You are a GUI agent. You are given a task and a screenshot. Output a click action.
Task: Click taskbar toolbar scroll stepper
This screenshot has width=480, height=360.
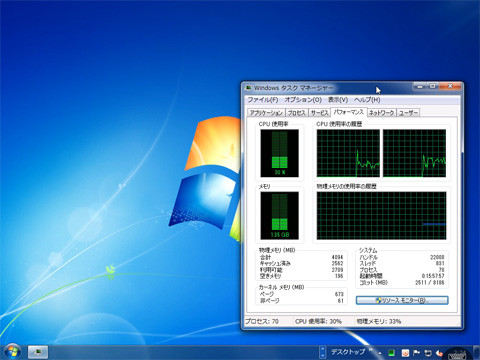pyautogui.click(x=322, y=352)
